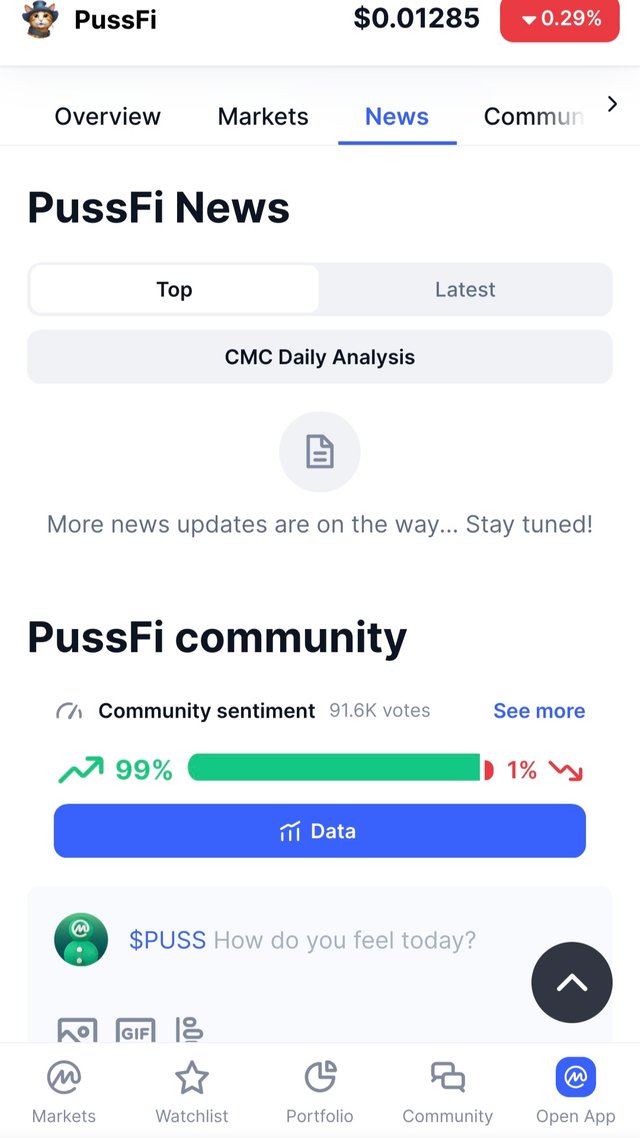Vote bullish with the green 99% arrow
640x1138 pixels.
tap(81, 770)
